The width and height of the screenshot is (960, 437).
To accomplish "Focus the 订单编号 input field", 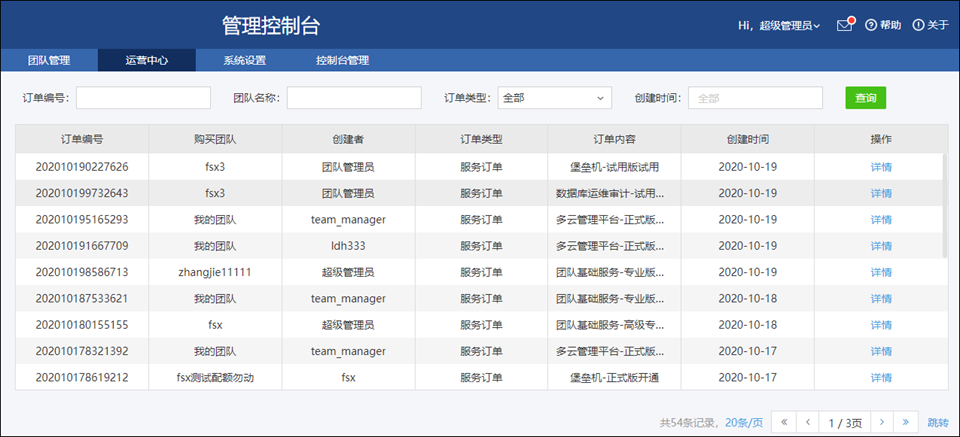I will [143, 98].
